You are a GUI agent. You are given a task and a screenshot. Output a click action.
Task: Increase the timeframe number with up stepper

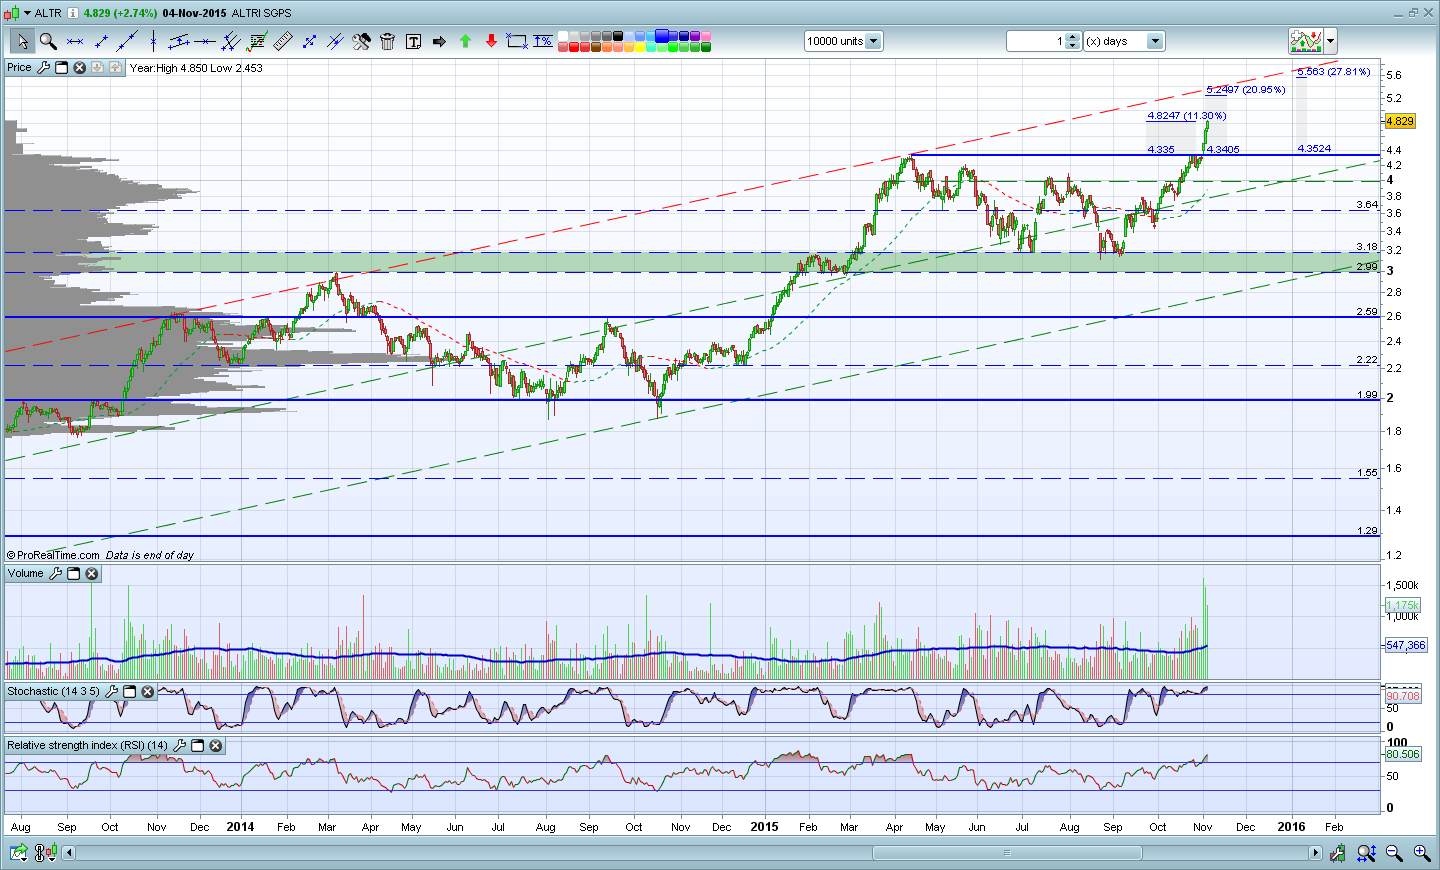[1073, 37]
